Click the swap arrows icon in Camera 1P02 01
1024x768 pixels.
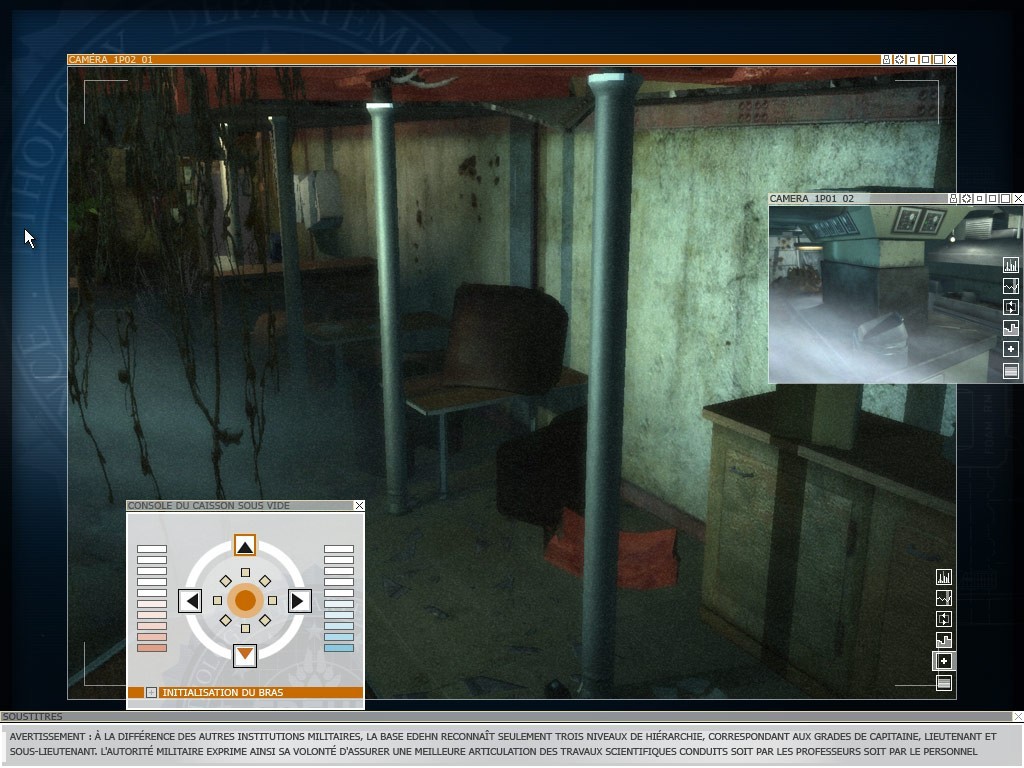pyautogui.click(x=944, y=619)
